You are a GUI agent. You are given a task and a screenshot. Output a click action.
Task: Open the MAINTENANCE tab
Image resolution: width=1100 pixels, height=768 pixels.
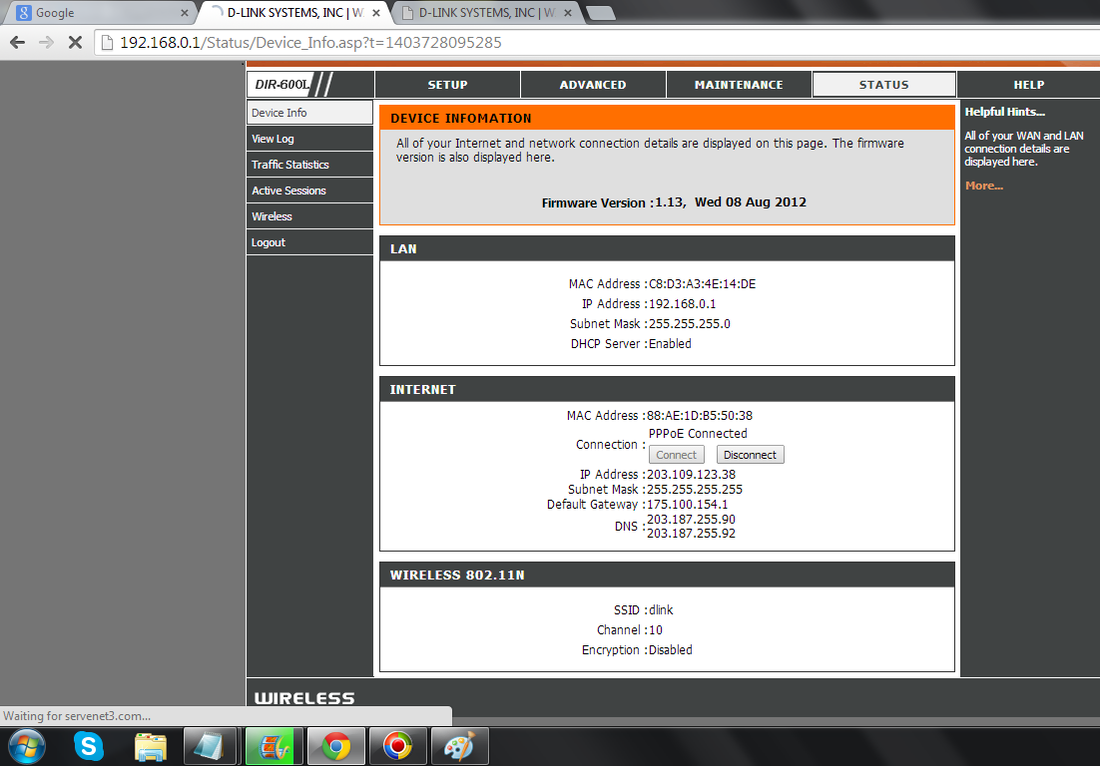click(x=739, y=84)
